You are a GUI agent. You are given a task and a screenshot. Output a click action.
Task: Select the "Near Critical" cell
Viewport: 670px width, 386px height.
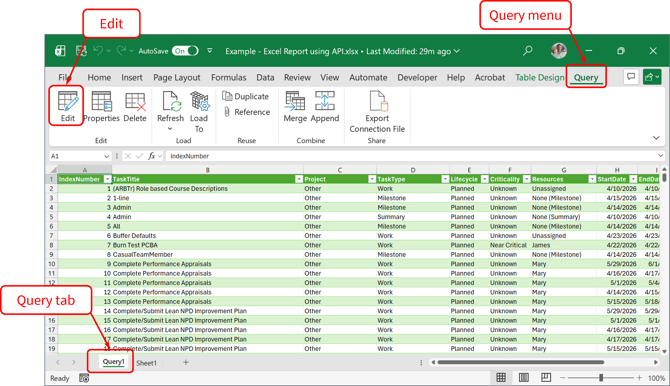pos(510,245)
